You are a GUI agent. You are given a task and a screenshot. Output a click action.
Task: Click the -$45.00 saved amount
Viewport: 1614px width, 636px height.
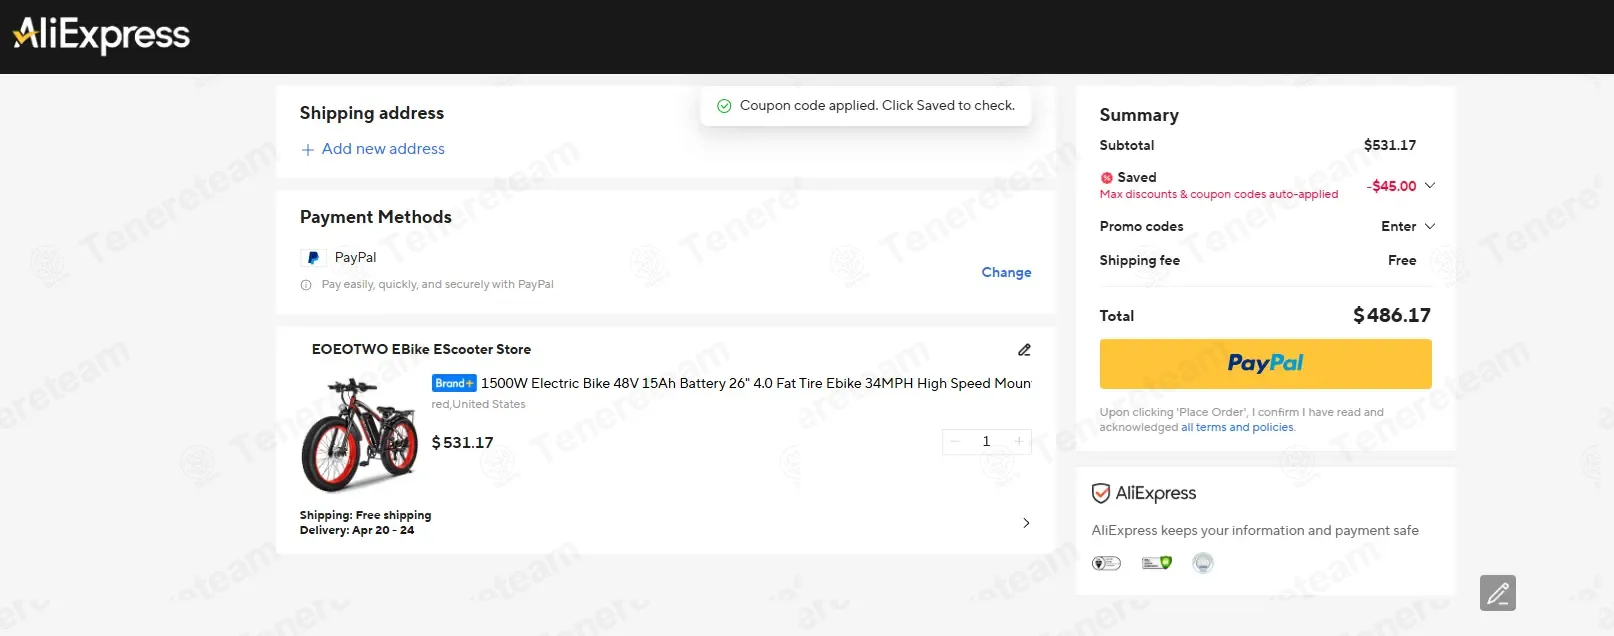coord(1391,186)
